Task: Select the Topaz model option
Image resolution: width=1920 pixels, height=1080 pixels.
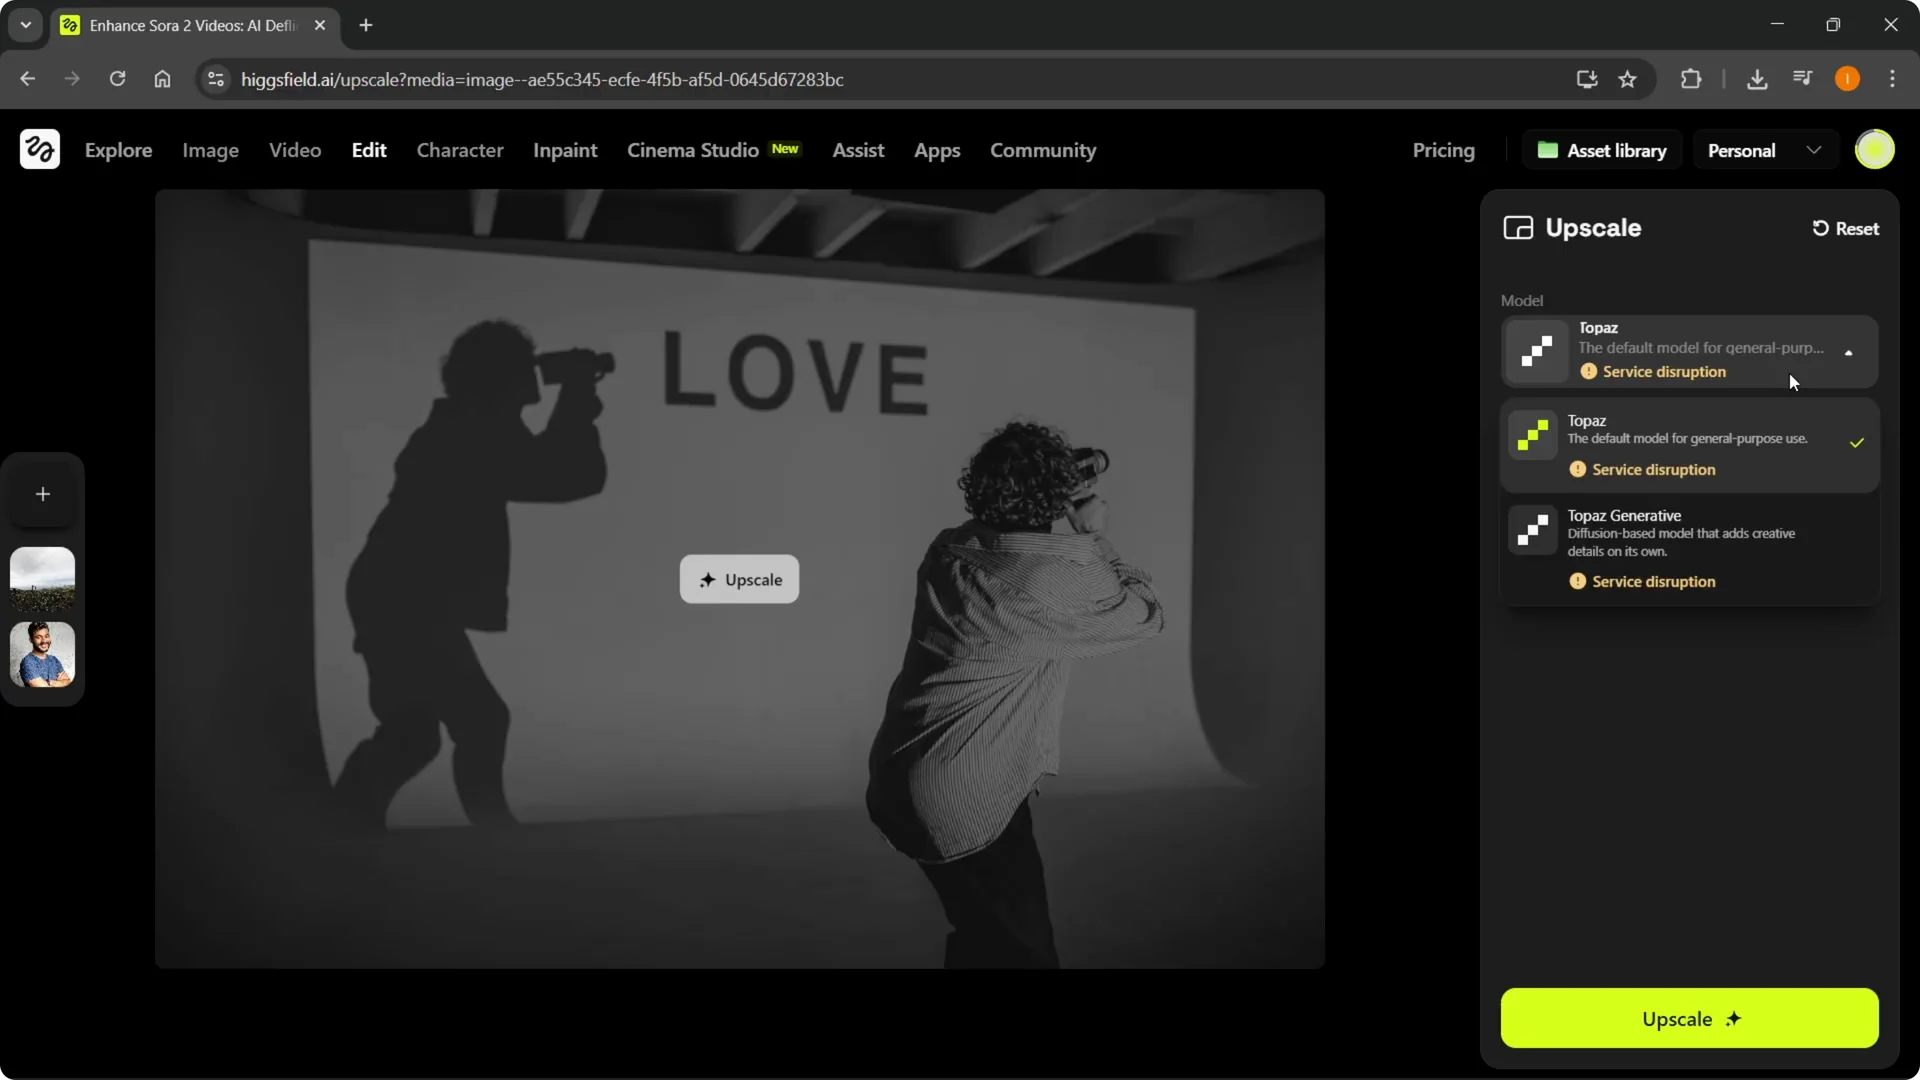Action: 1689,445
